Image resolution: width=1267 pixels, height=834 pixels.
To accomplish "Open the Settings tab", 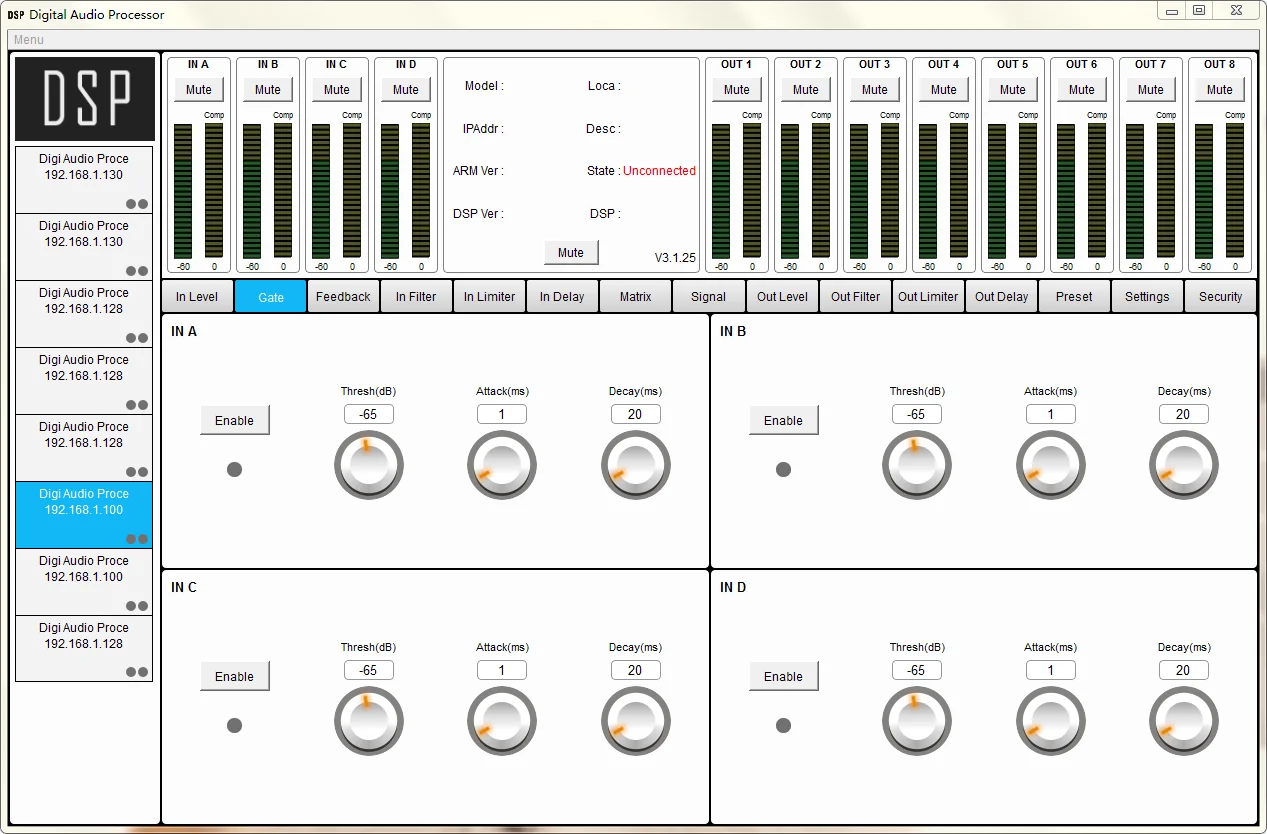I will (x=1147, y=296).
